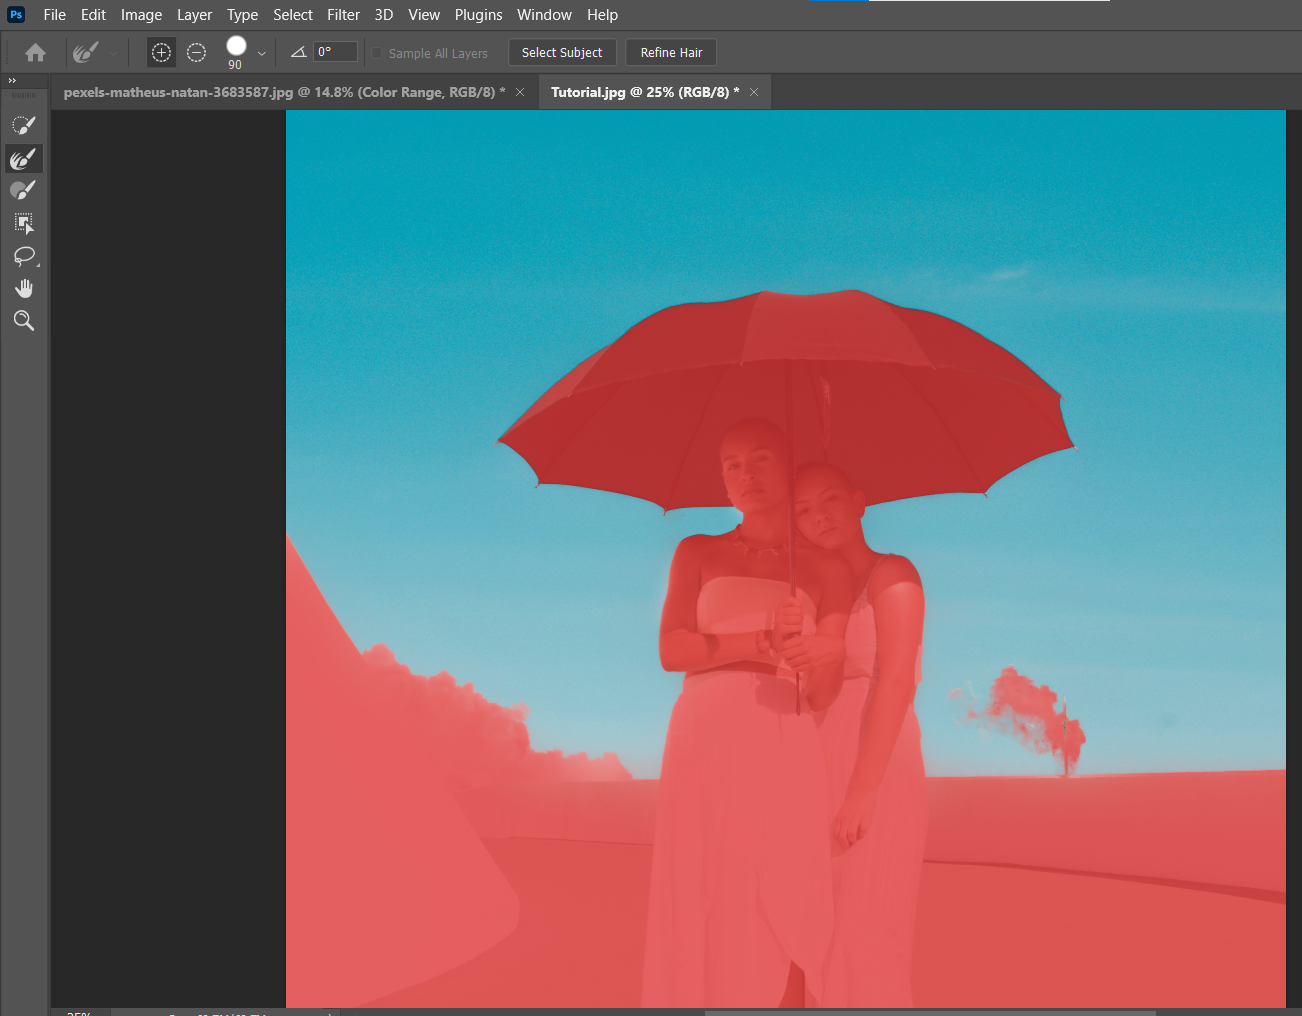Enable Add to selection mode

point(160,52)
